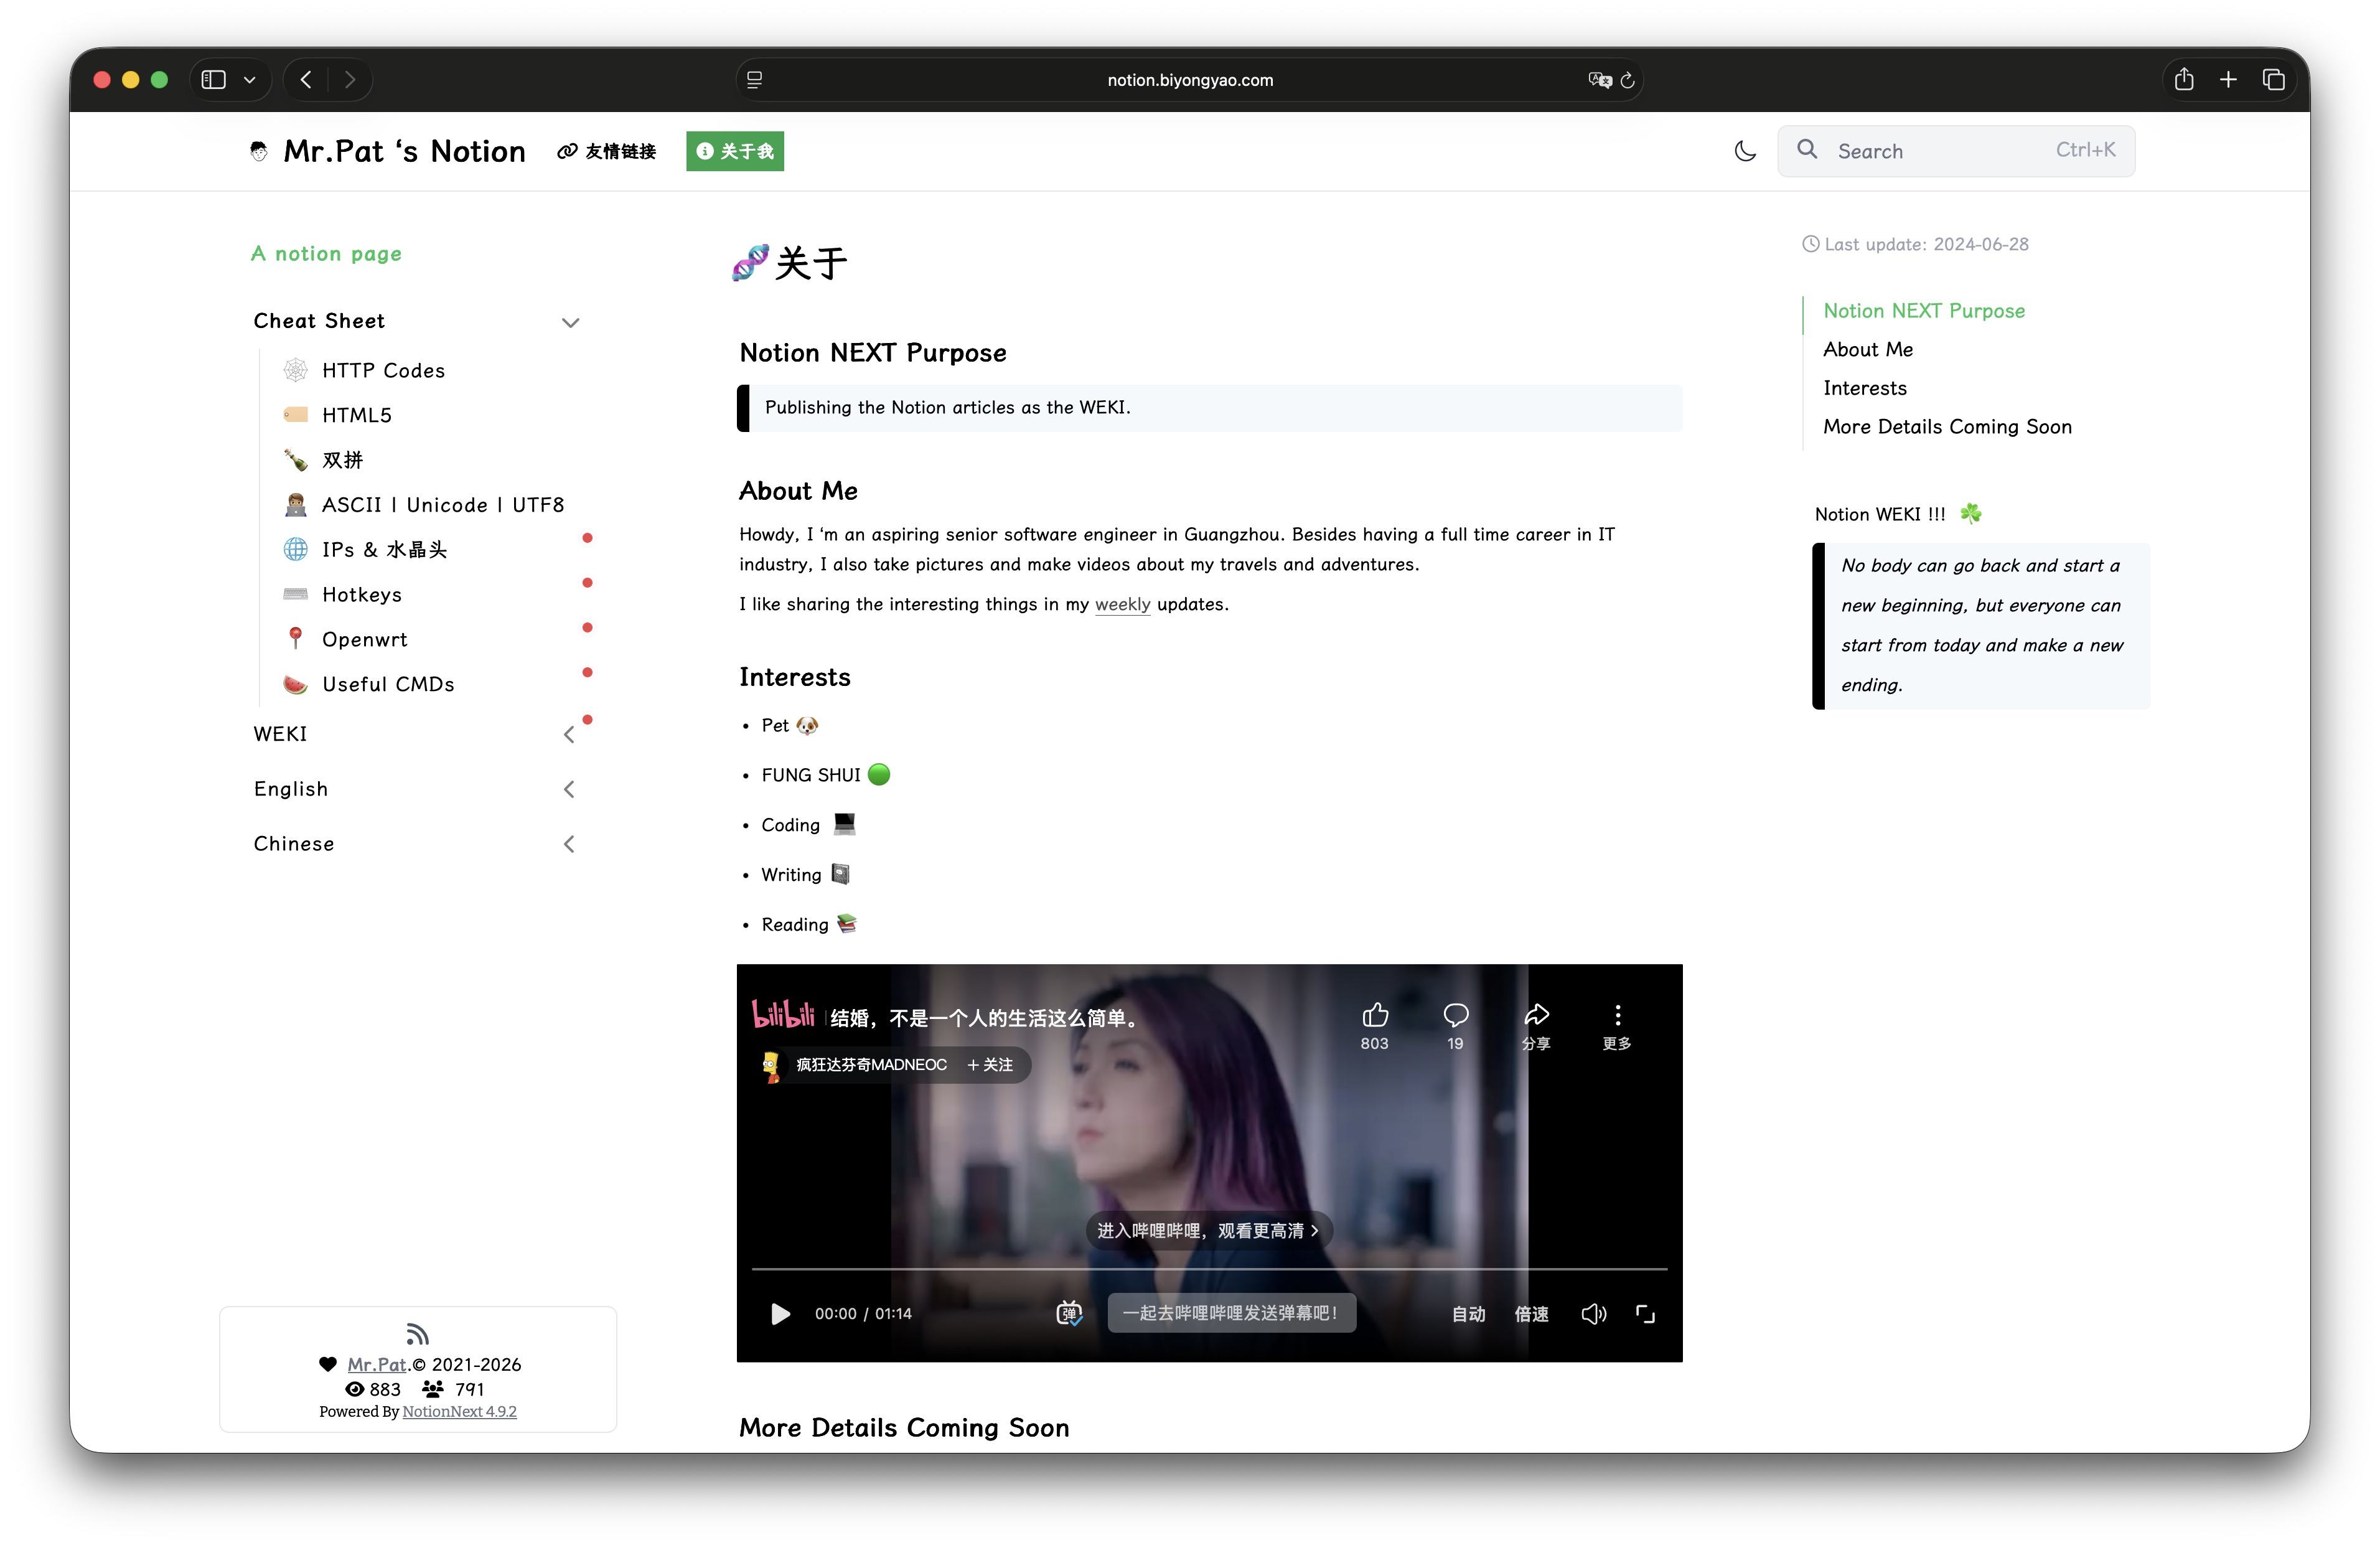Screen dimensions: 2380x1545
Task: Open the 友情链接 menu item
Action: click(607, 151)
